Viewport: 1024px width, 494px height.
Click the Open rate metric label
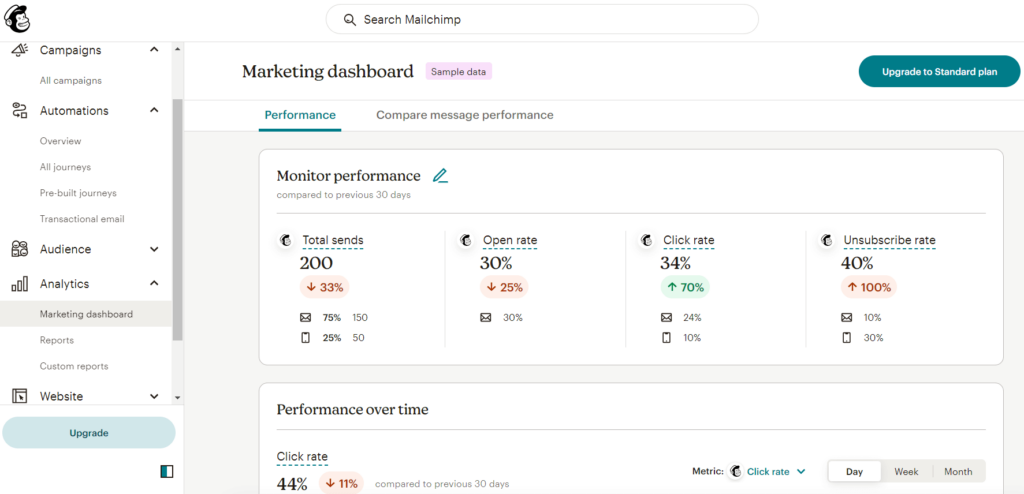510,240
